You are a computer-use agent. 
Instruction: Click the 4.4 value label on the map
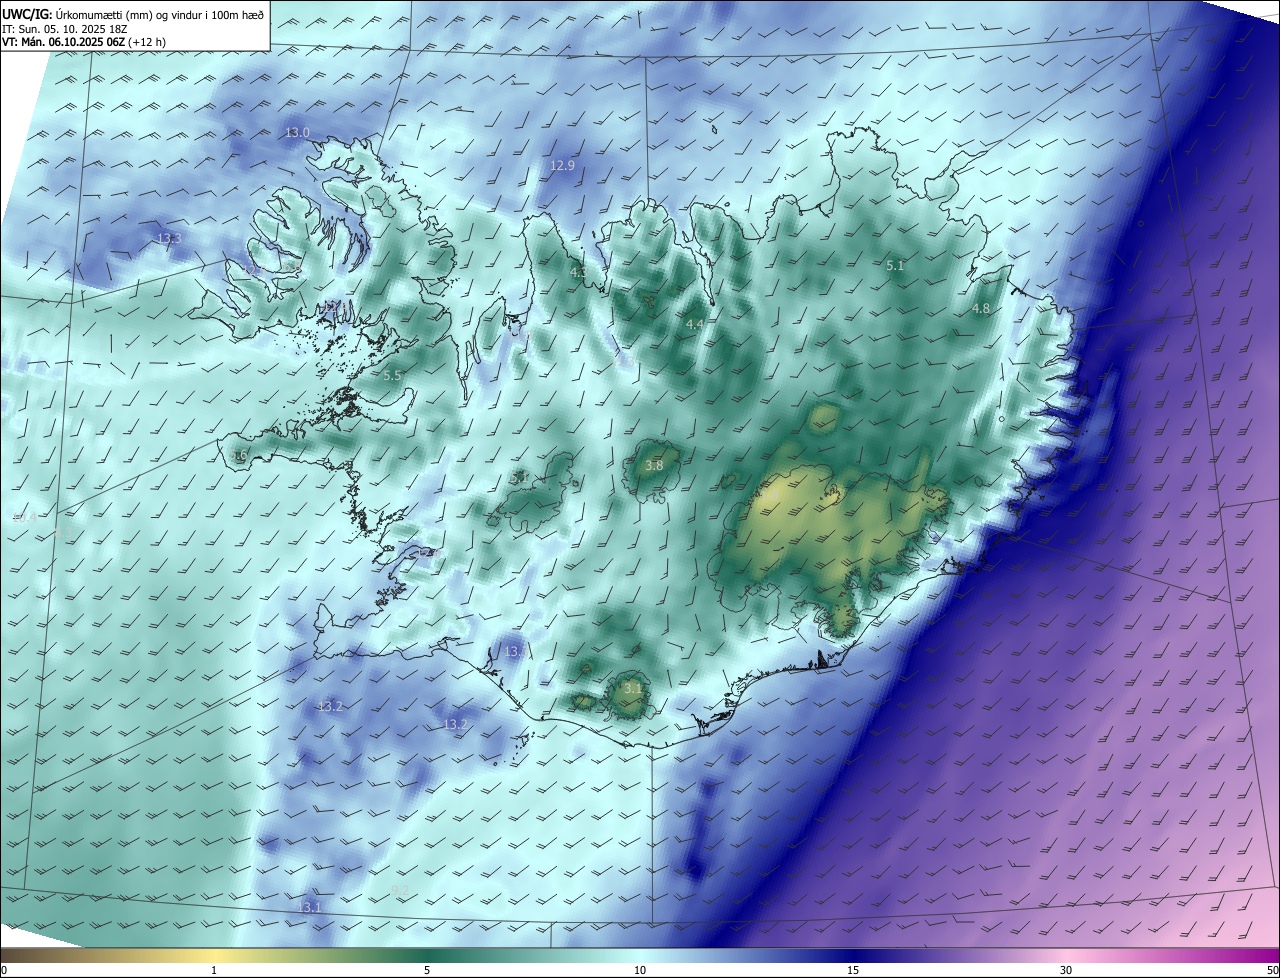pos(695,324)
